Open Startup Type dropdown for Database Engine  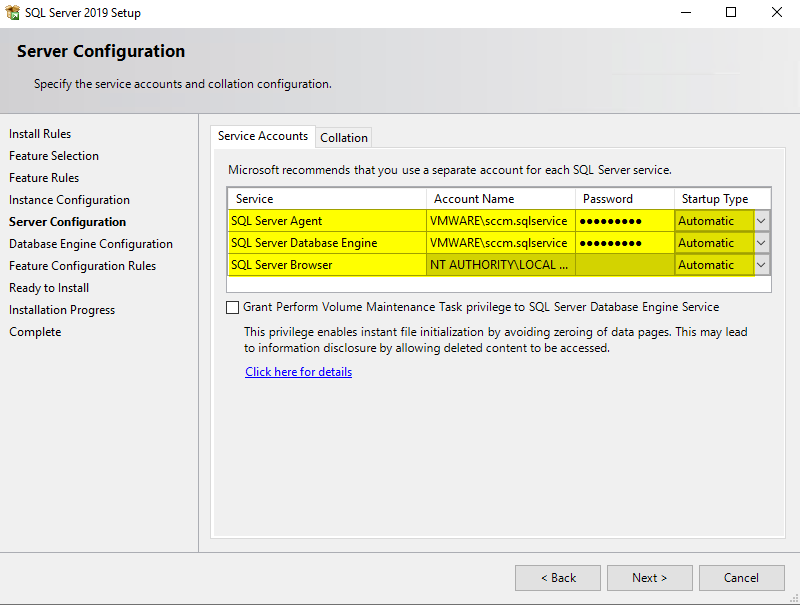click(x=761, y=243)
